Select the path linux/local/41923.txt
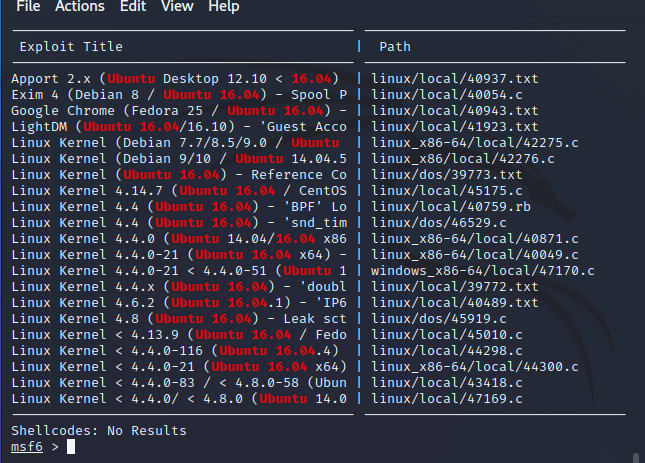The height and width of the screenshot is (463, 645). pyautogui.click(x=455, y=127)
